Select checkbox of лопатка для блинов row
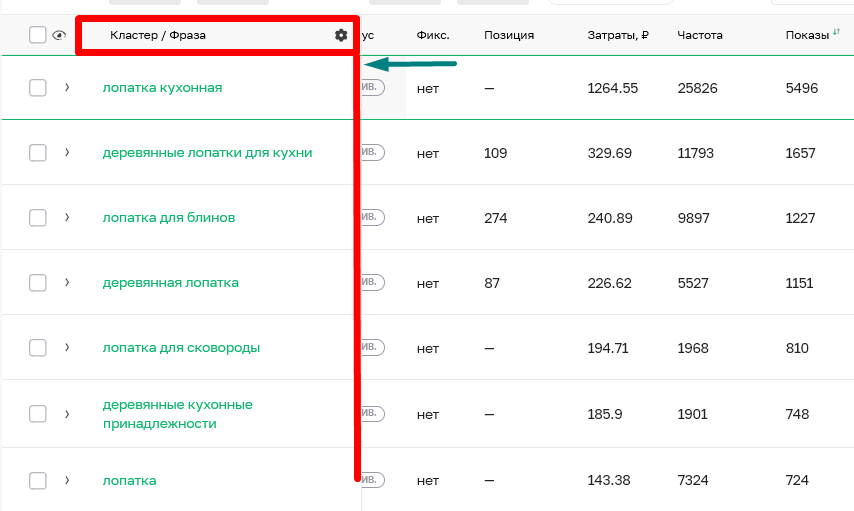The width and height of the screenshot is (854, 511). click(38, 218)
